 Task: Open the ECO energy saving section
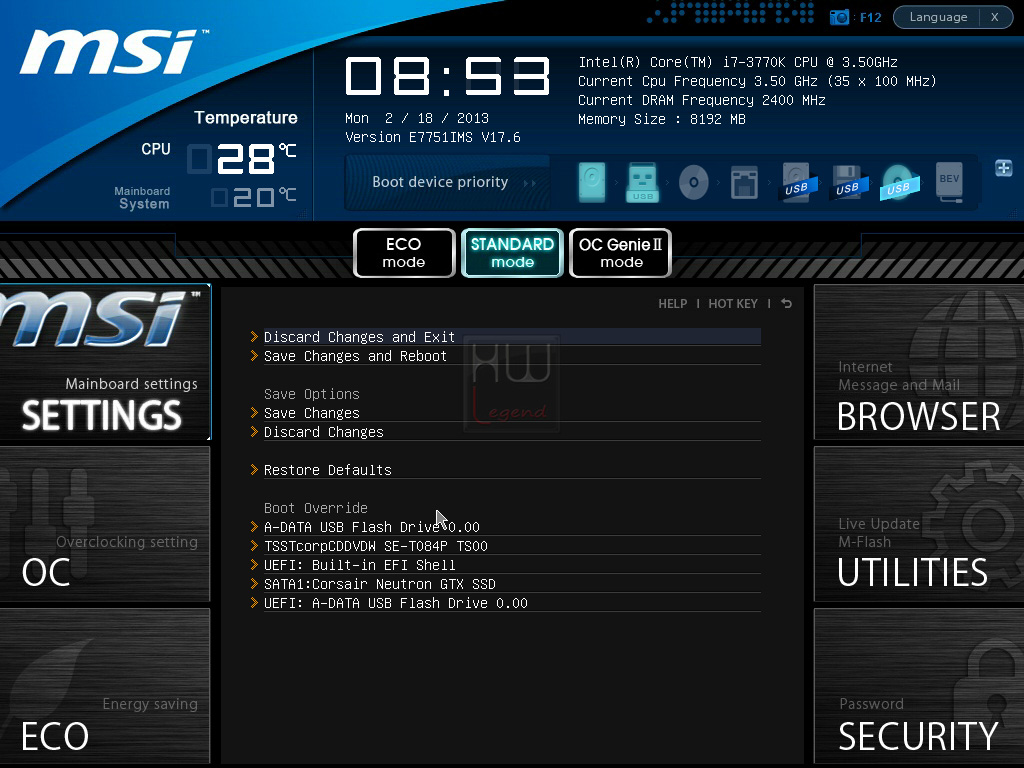[x=105, y=686]
